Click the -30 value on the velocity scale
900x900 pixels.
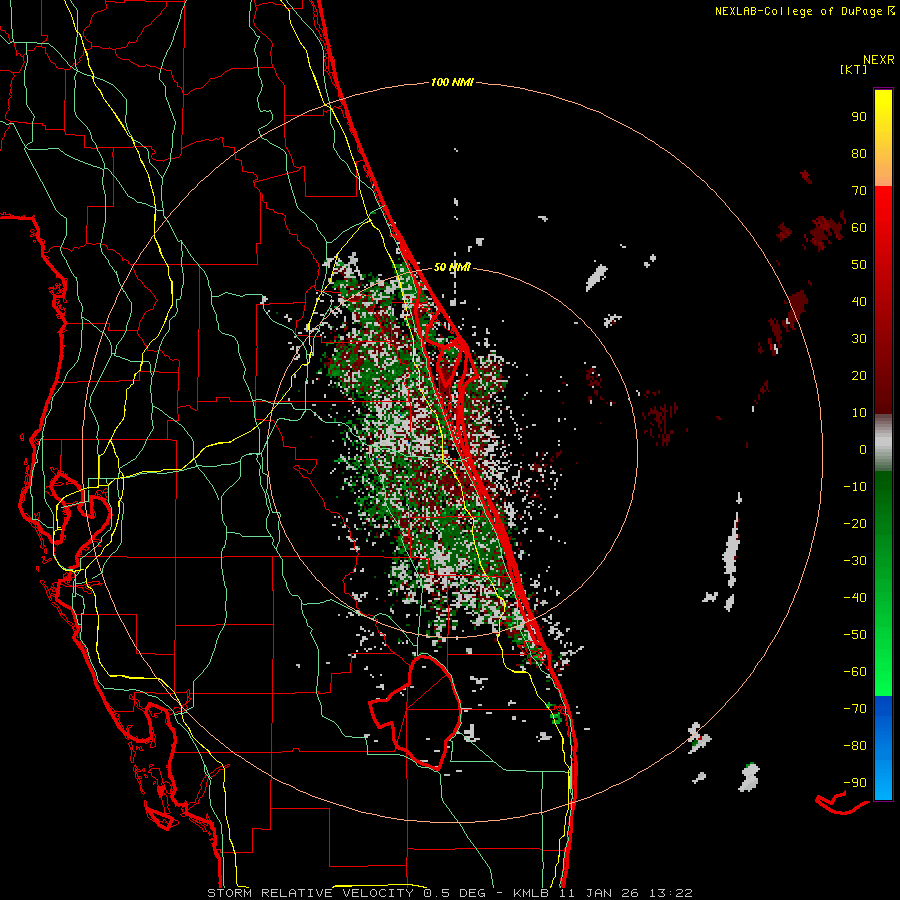coord(855,561)
